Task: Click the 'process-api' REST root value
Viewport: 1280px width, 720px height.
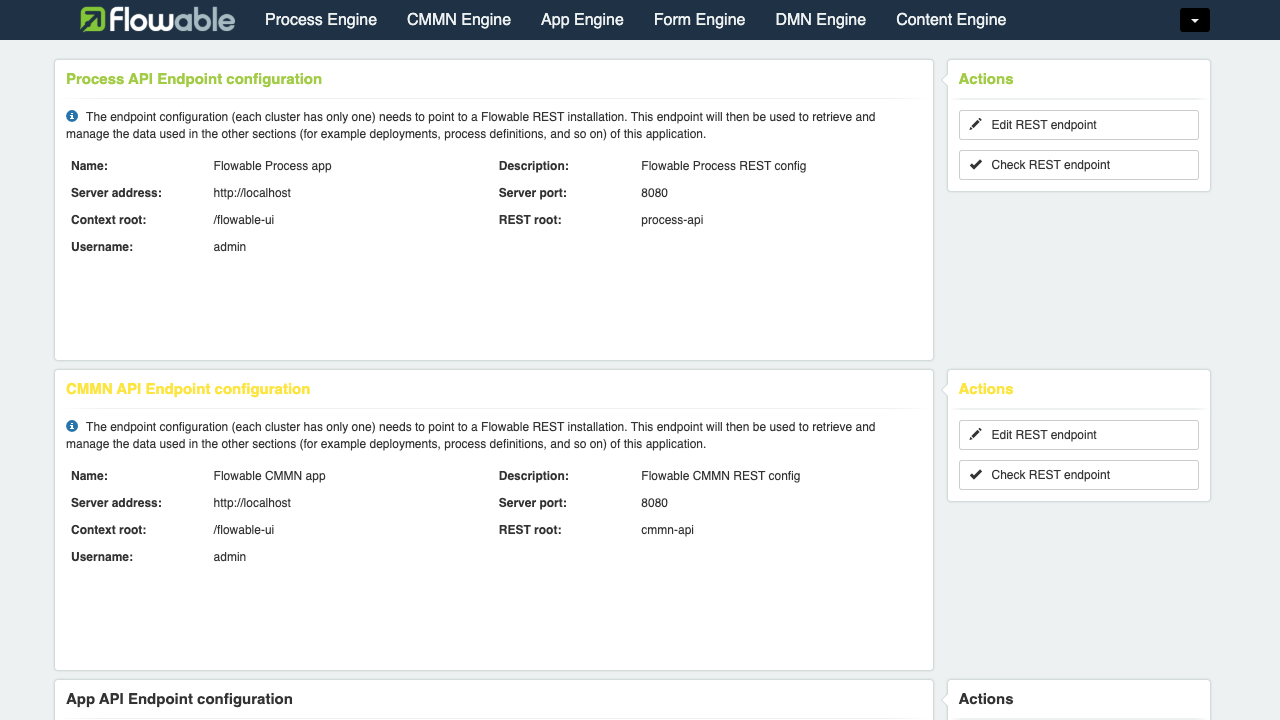Action: 672,220
